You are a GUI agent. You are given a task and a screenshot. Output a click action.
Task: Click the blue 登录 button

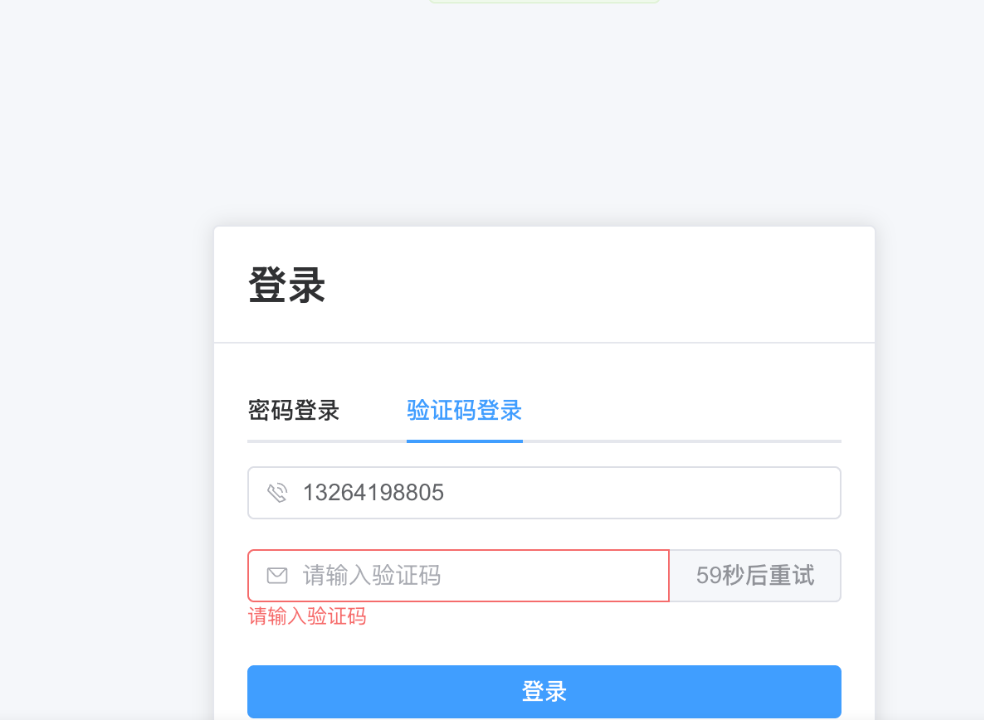544,691
